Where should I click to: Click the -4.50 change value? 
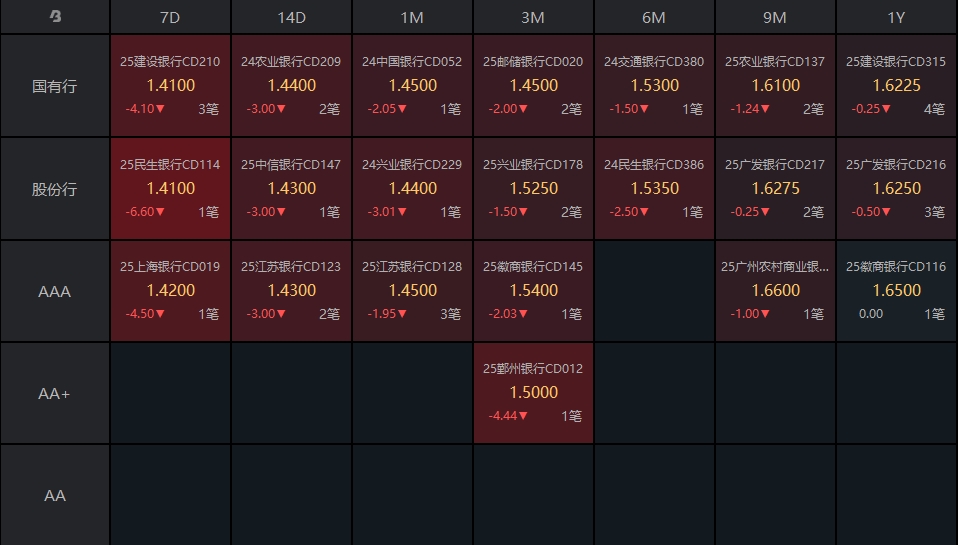pyautogui.click(x=145, y=314)
